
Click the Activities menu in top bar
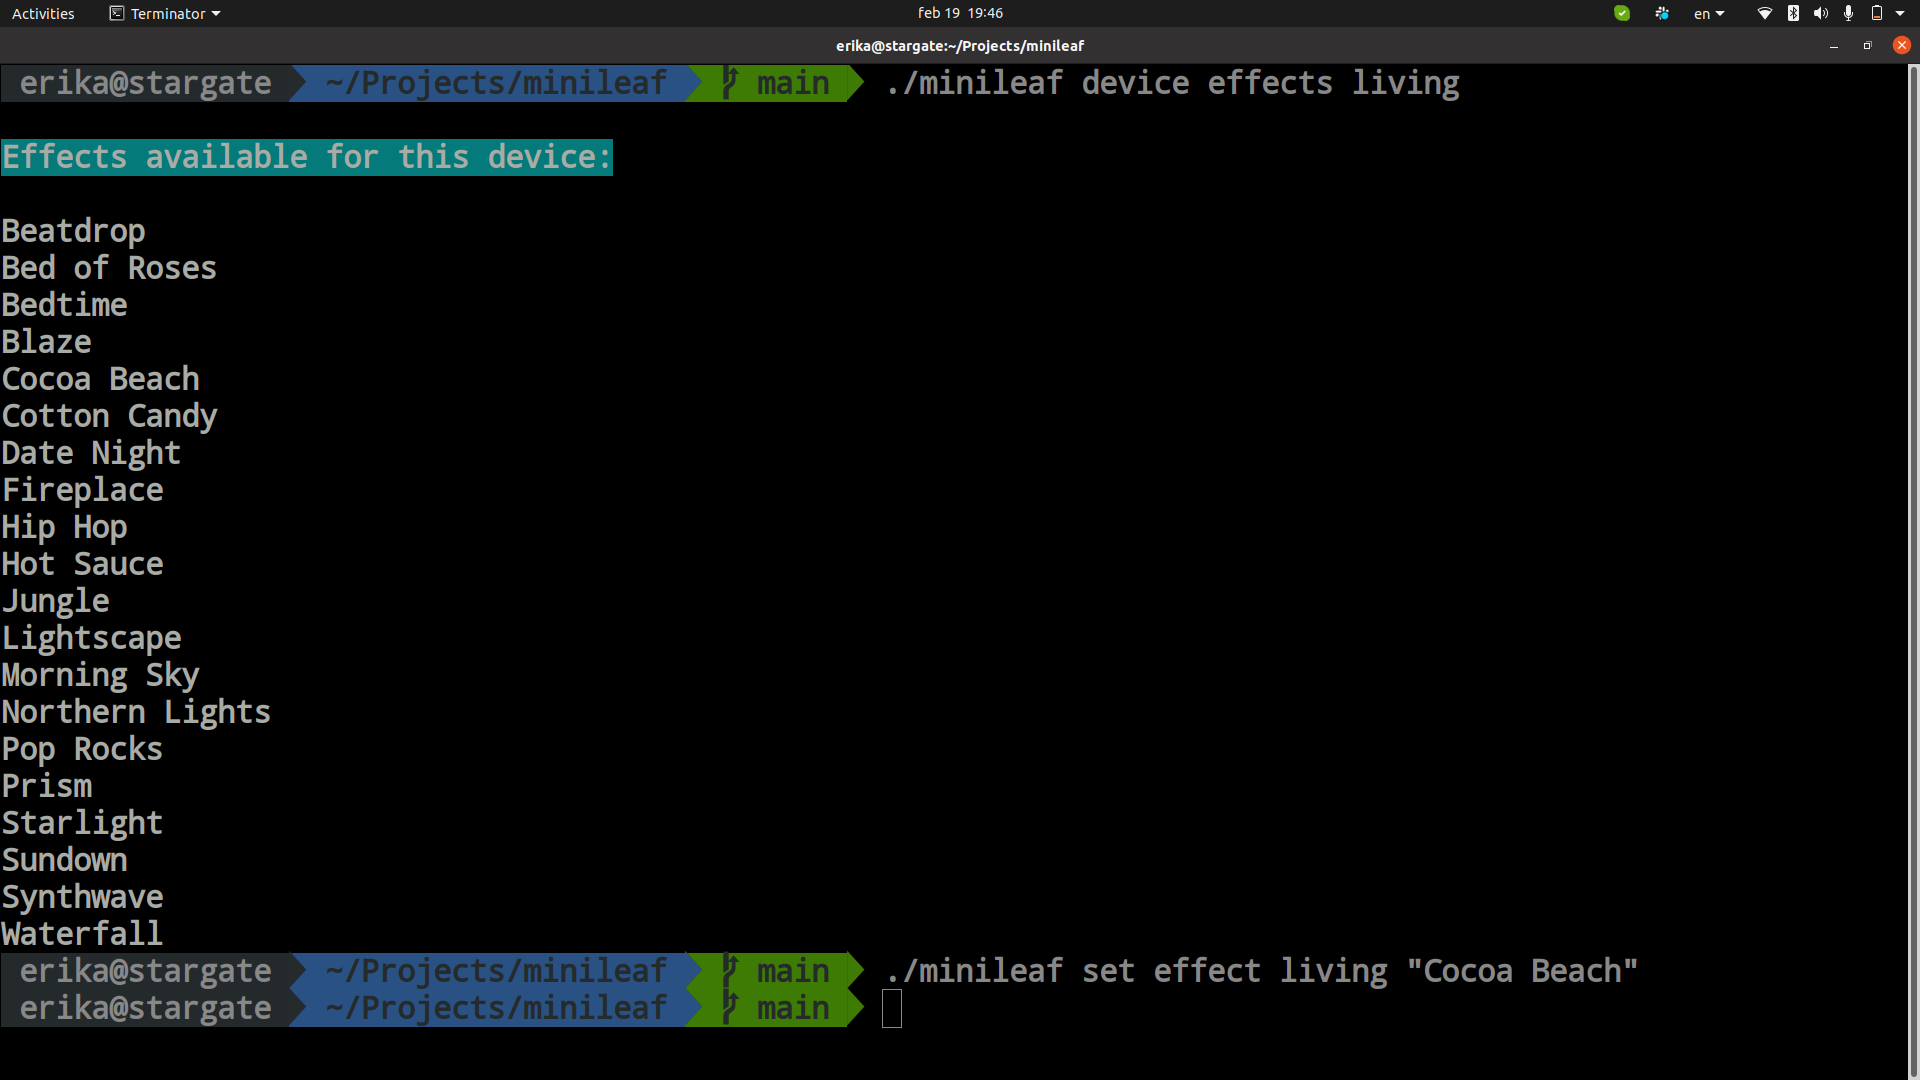tap(44, 12)
